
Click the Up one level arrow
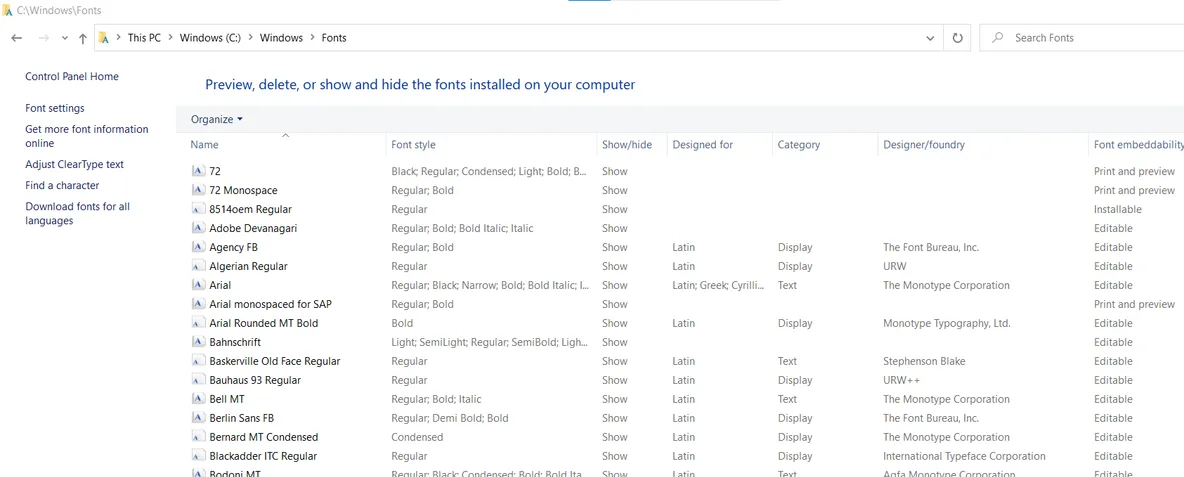click(83, 38)
